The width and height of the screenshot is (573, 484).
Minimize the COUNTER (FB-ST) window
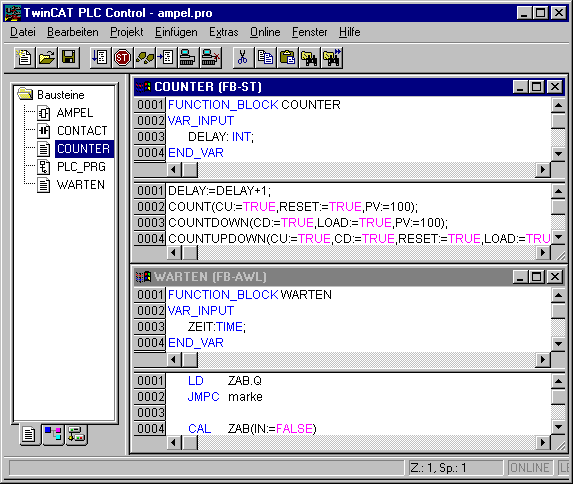pyautogui.click(x=520, y=87)
